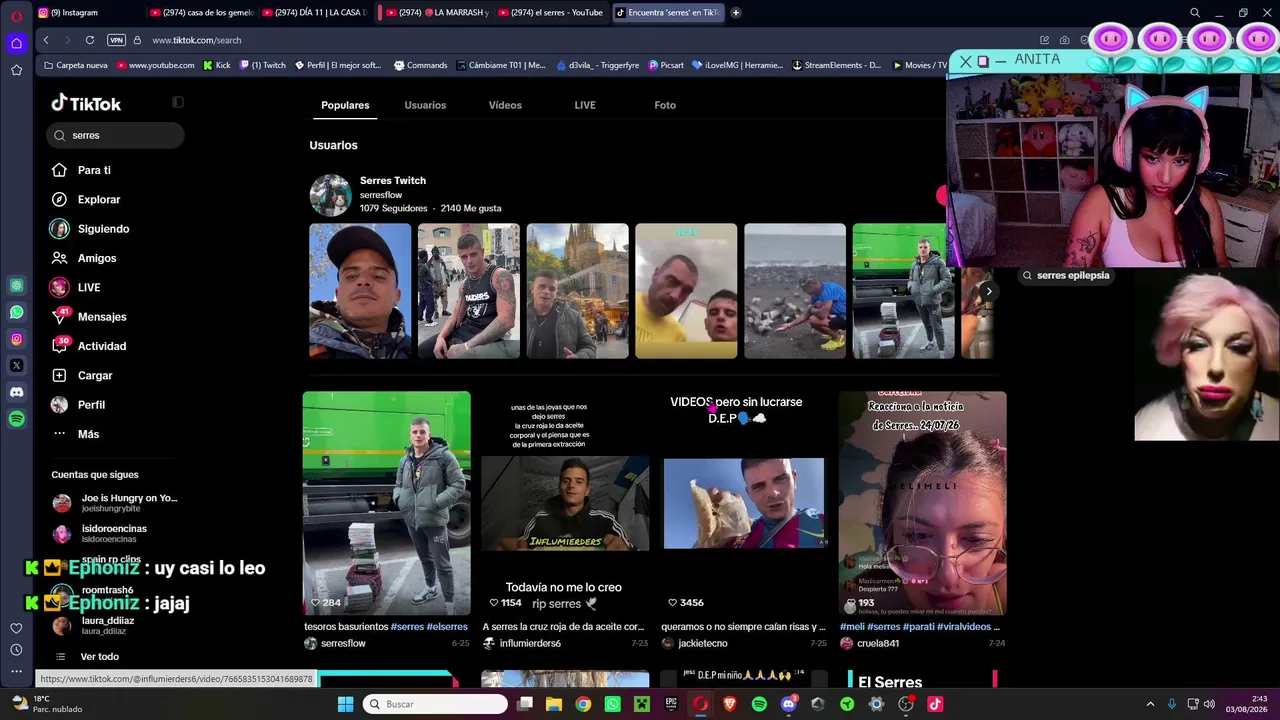Open the Twitch bookmark
The height and width of the screenshot is (720, 1280).
[262, 65]
